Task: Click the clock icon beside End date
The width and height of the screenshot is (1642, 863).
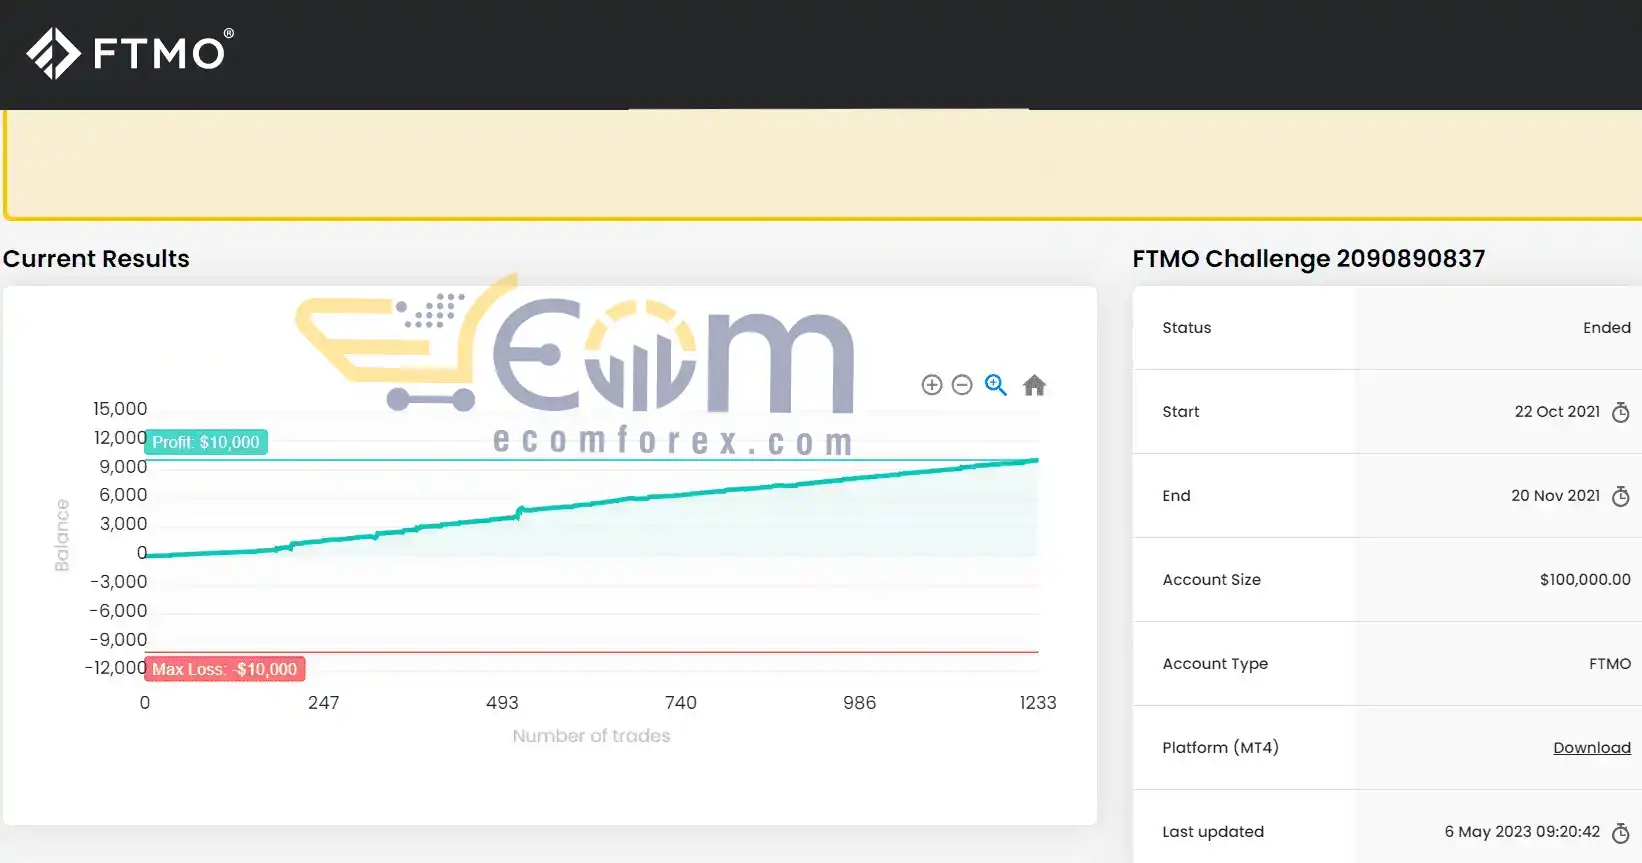Action: pos(1621,496)
